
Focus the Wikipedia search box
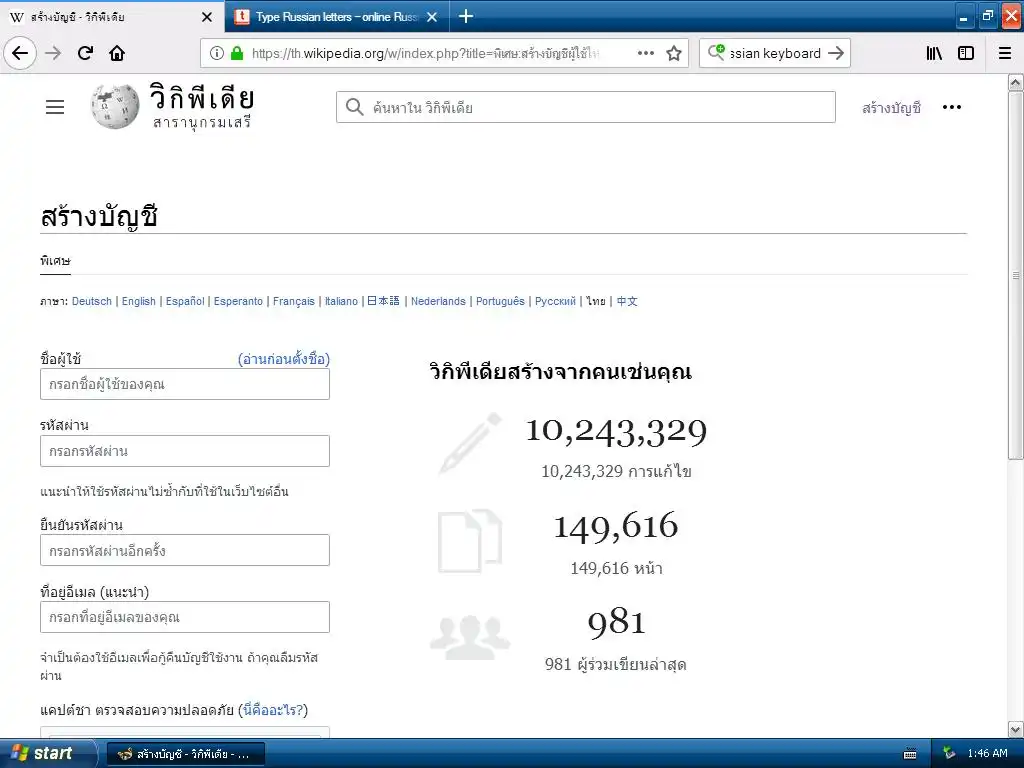pos(586,107)
